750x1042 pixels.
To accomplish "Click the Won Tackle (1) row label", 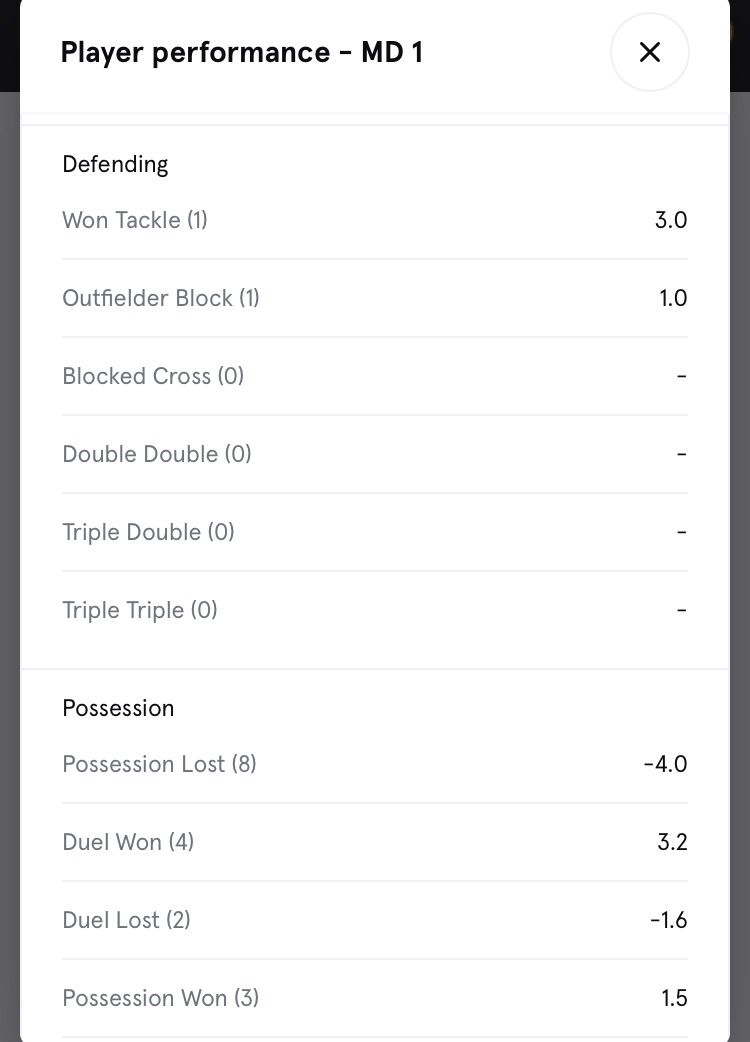I will (135, 220).
